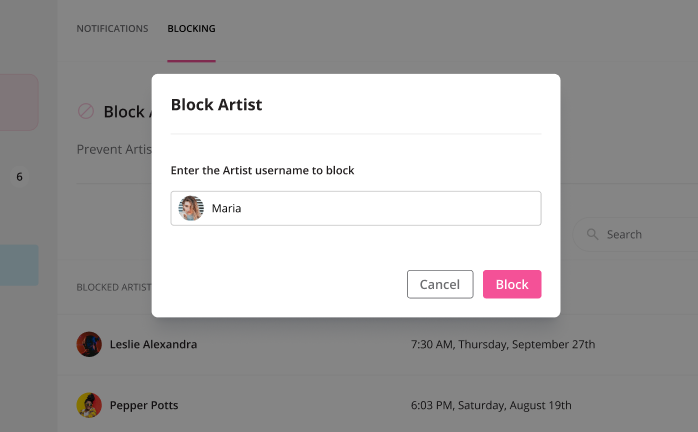The image size is (698, 432).
Task: Select the pink highlighted sidebar item
Action: pos(19,102)
